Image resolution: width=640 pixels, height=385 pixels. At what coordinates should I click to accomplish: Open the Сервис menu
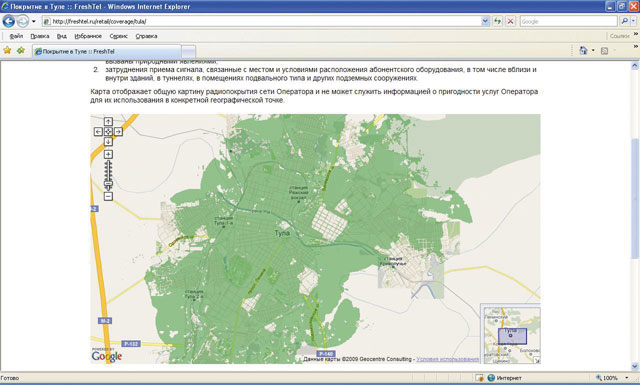(118, 36)
